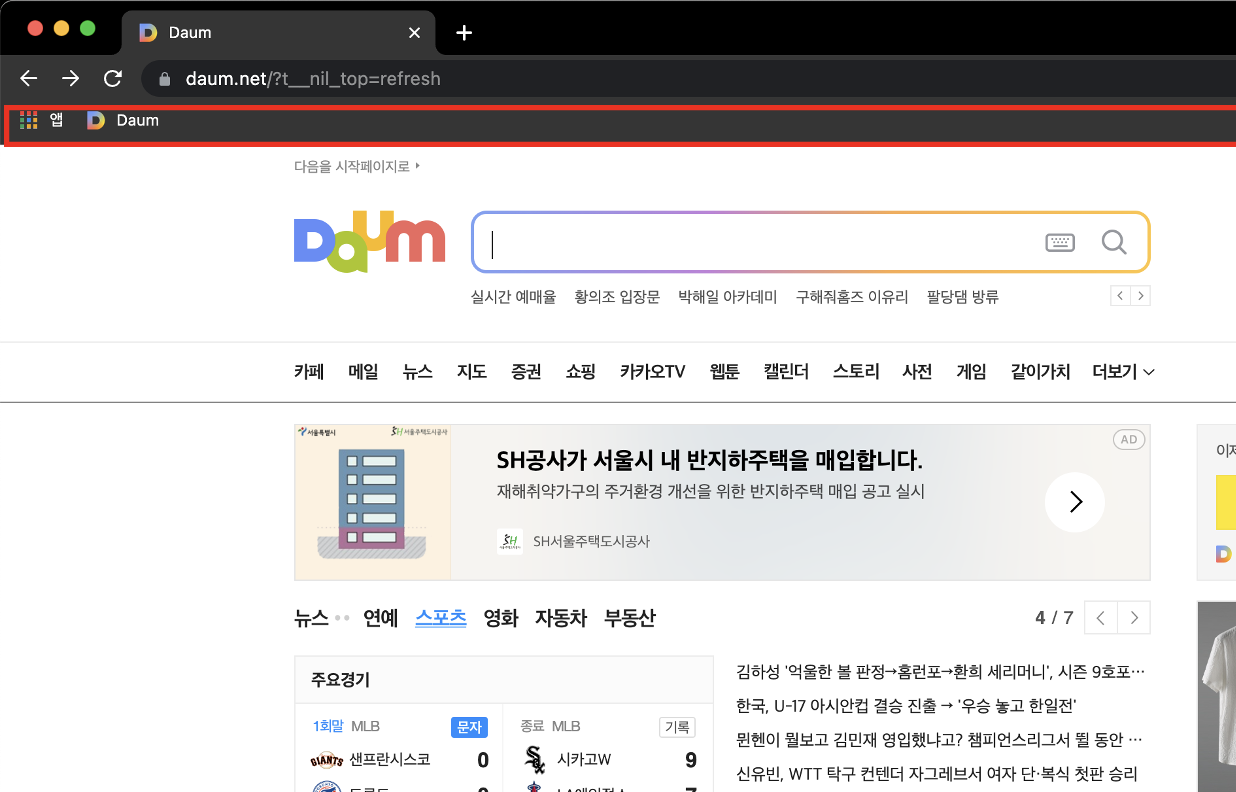Select trending term '실시간 예매율'
Viewport: 1236px width, 792px height.
[513, 297]
